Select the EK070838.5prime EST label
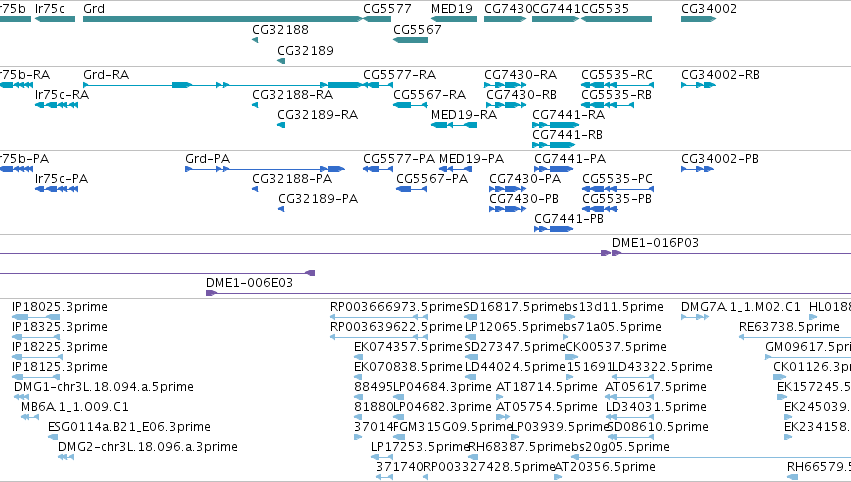The height and width of the screenshot is (482, 851). pos(408,366)
